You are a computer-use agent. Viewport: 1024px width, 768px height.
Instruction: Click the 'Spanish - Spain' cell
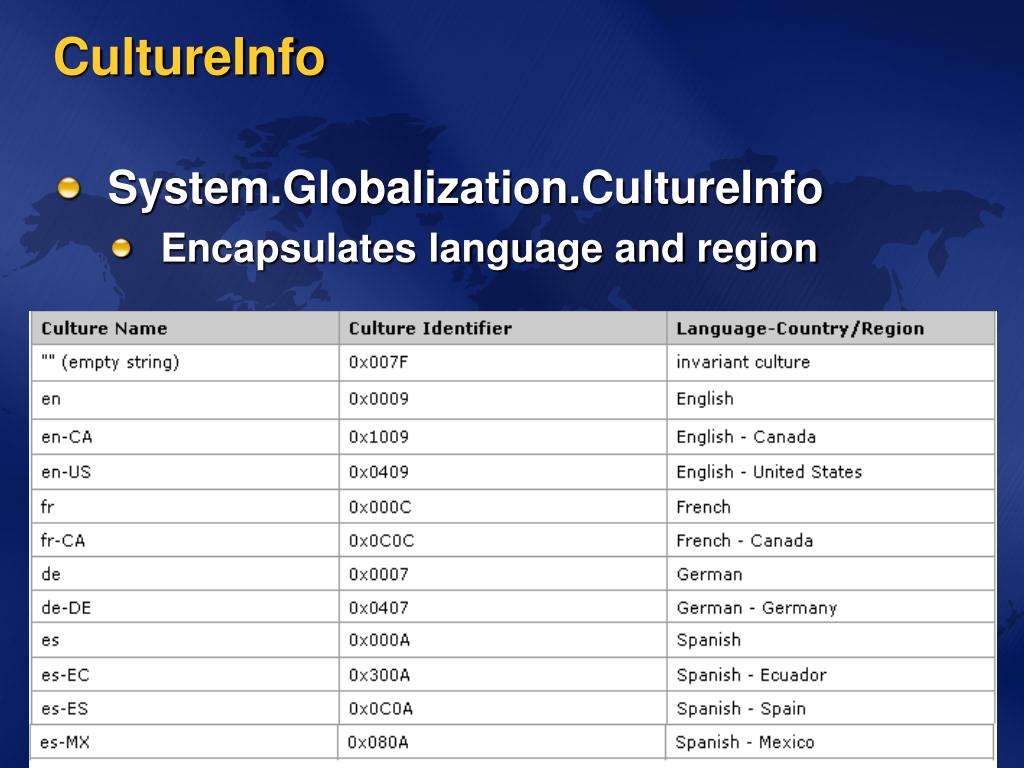pos(831,709)
